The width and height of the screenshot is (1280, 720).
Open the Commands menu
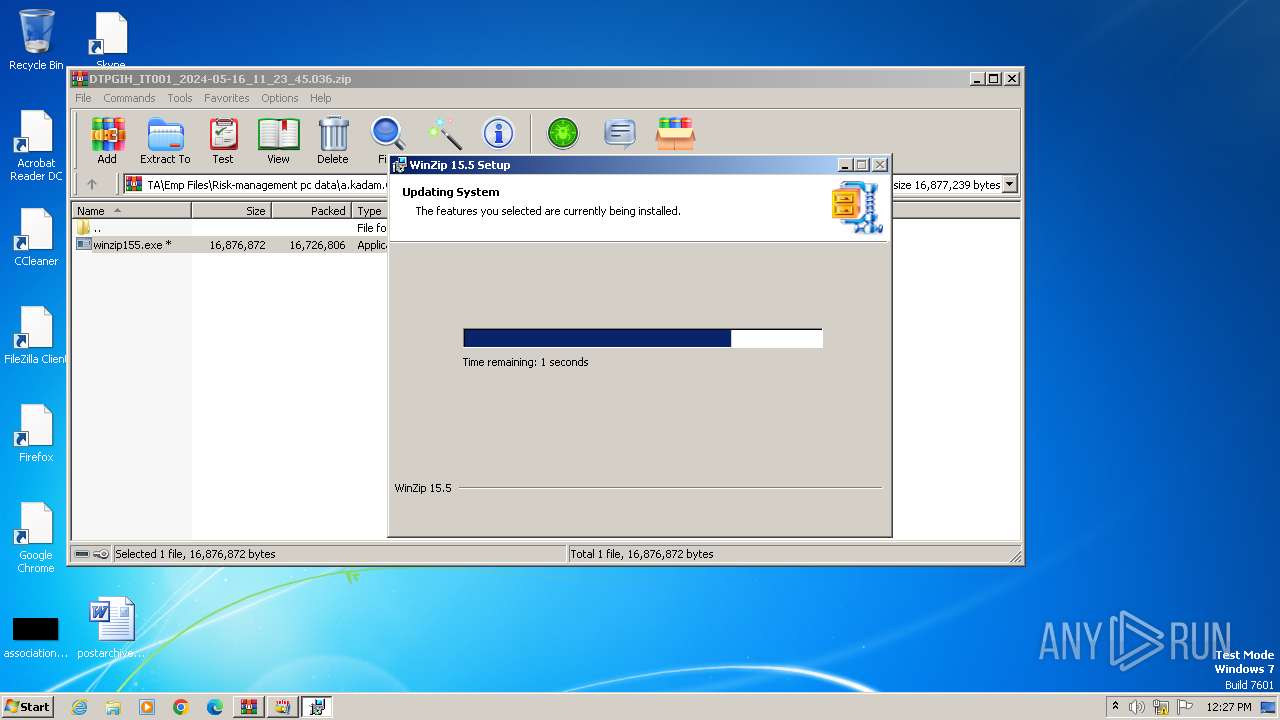click(x=129, y=98)
